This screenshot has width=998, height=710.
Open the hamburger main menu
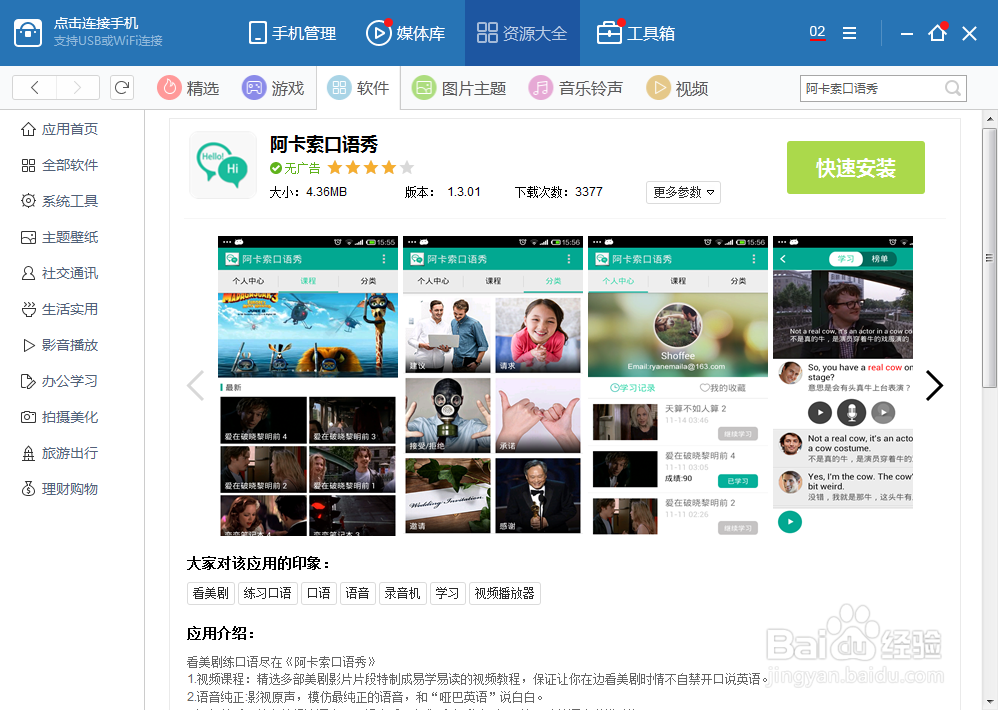coord(849,33)
